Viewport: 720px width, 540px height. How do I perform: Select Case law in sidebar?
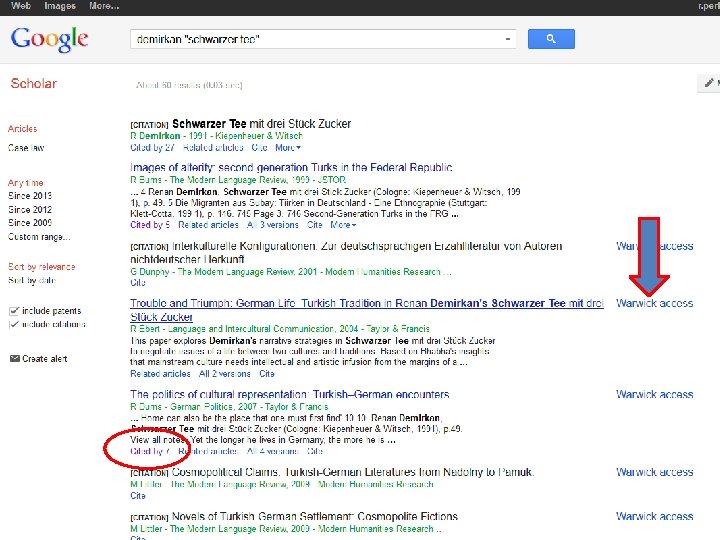pyautogui.click(x=26, y=148)
